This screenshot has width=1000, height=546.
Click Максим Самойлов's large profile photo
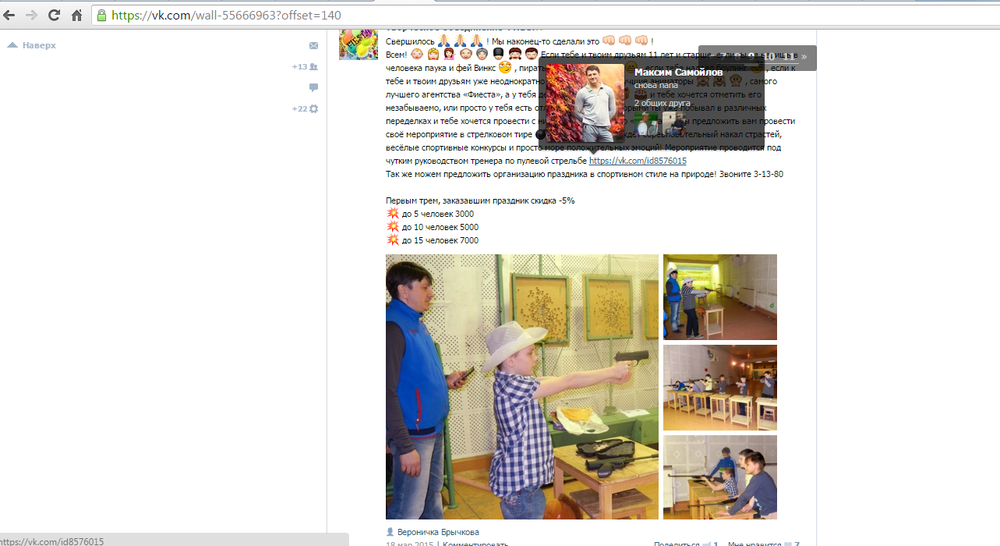pyautogui.click(x=585, y=102)
